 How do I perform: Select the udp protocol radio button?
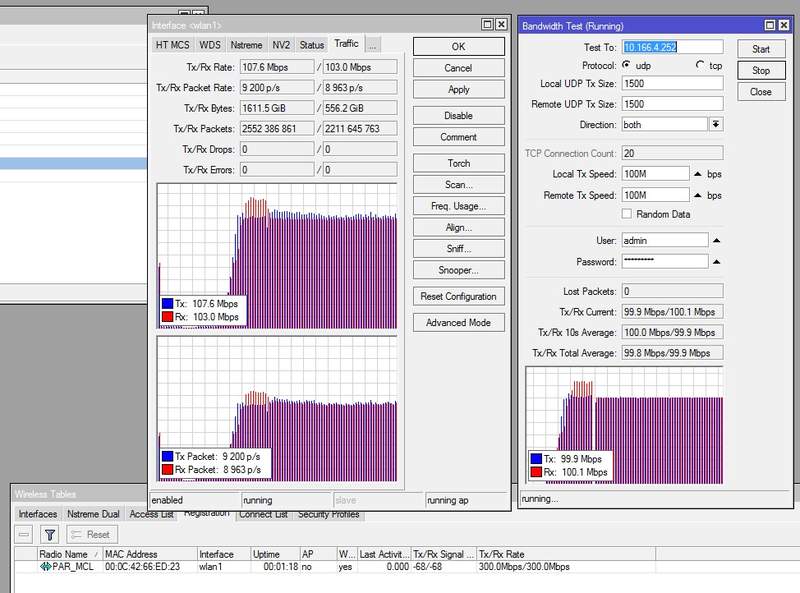coord(626,65)
